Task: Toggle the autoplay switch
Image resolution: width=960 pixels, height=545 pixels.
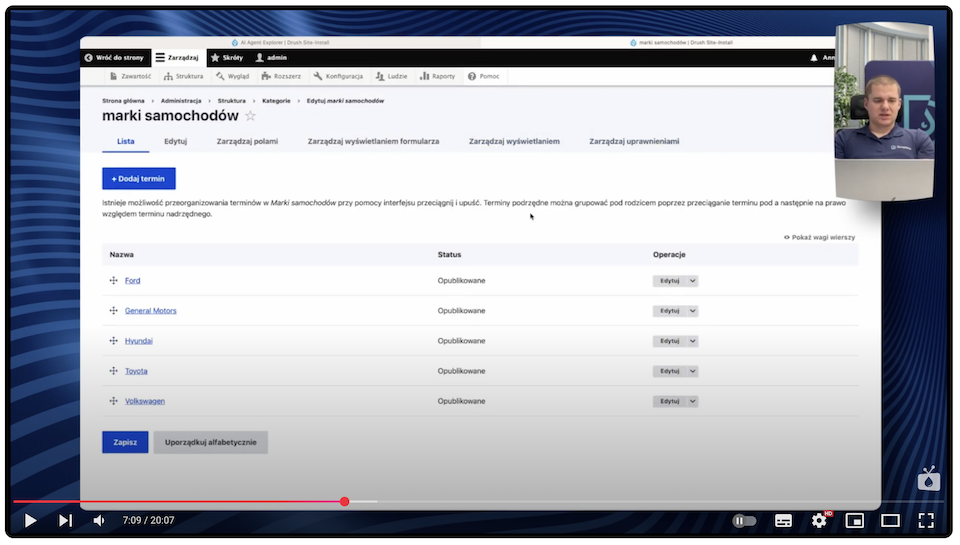Action: [x=744, y=521]
